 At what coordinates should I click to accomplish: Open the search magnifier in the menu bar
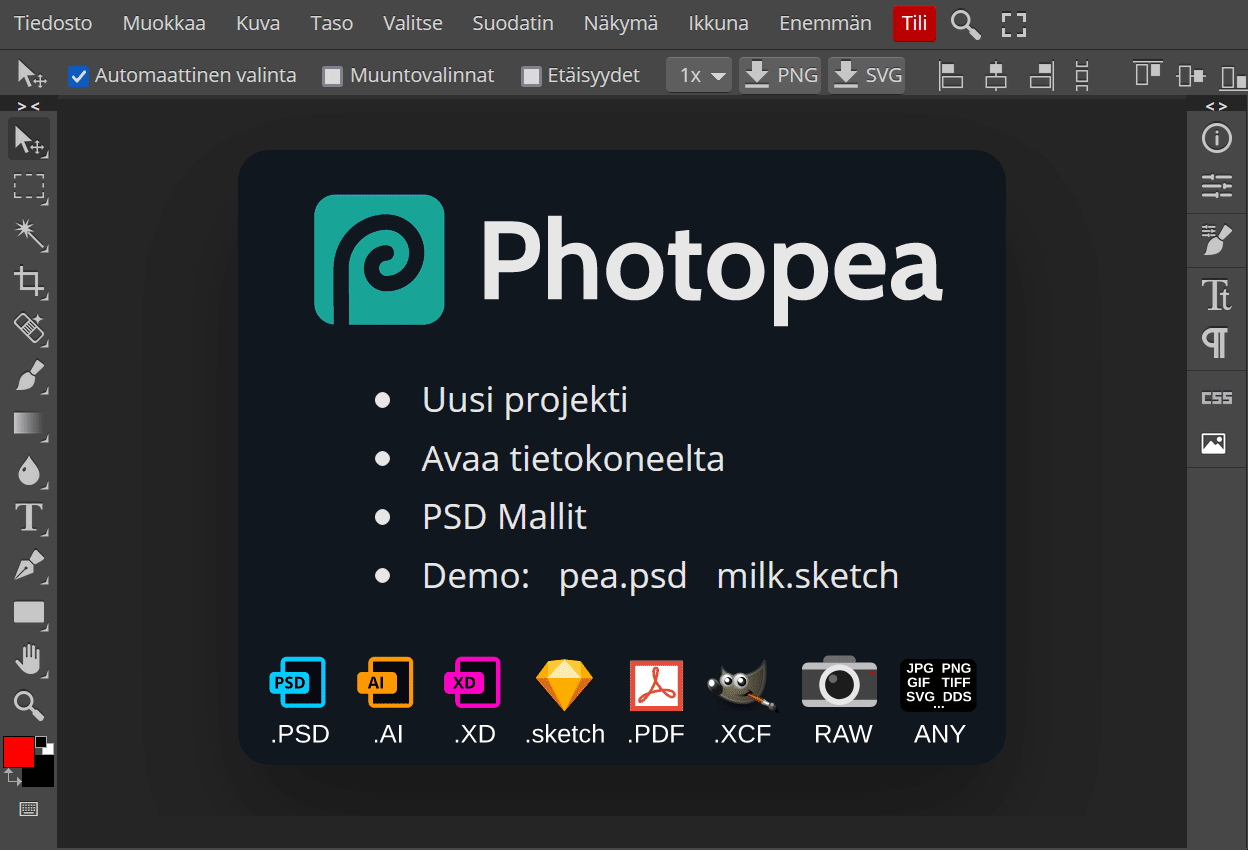[965, 24]
